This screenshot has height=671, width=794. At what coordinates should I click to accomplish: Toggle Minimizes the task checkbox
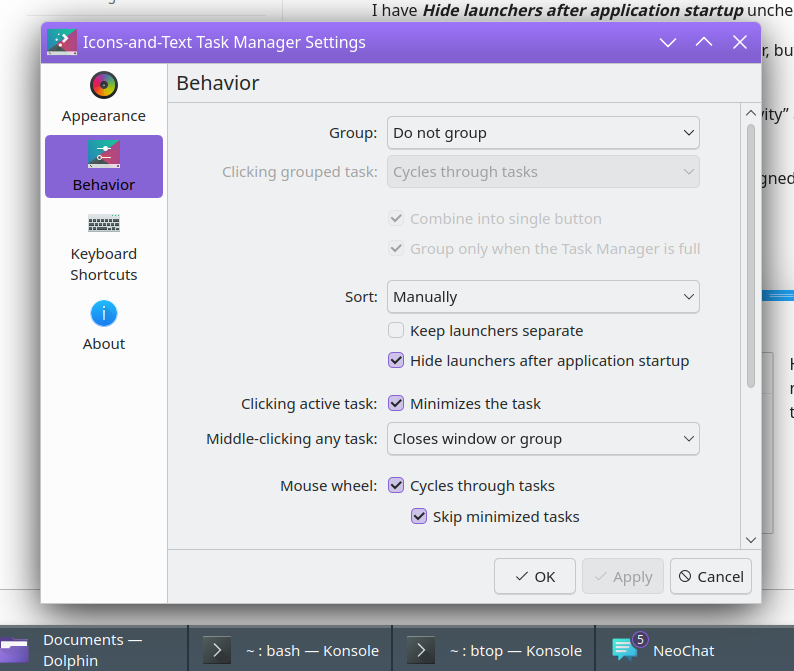tap(396, 404)
